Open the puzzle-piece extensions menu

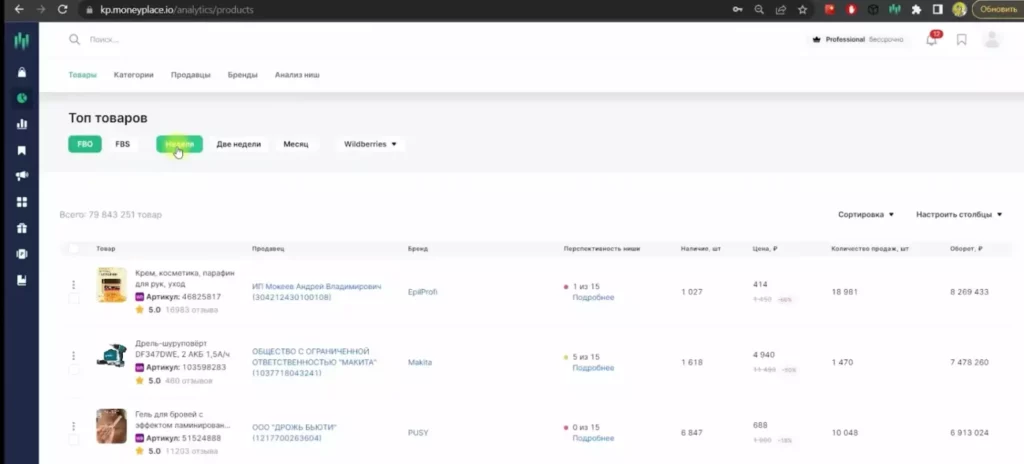coord(916,10)
